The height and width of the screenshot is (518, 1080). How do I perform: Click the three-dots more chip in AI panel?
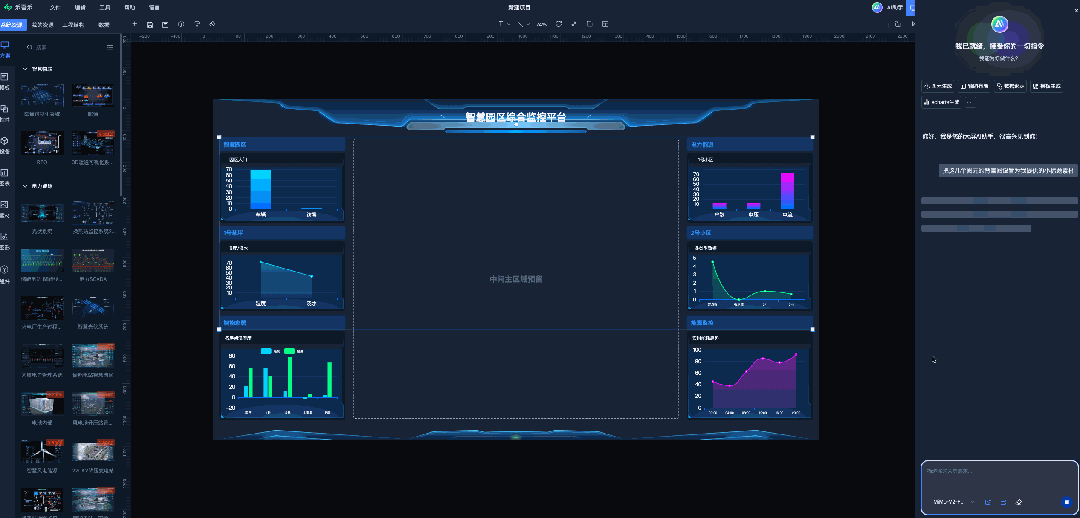coord(970,102)
